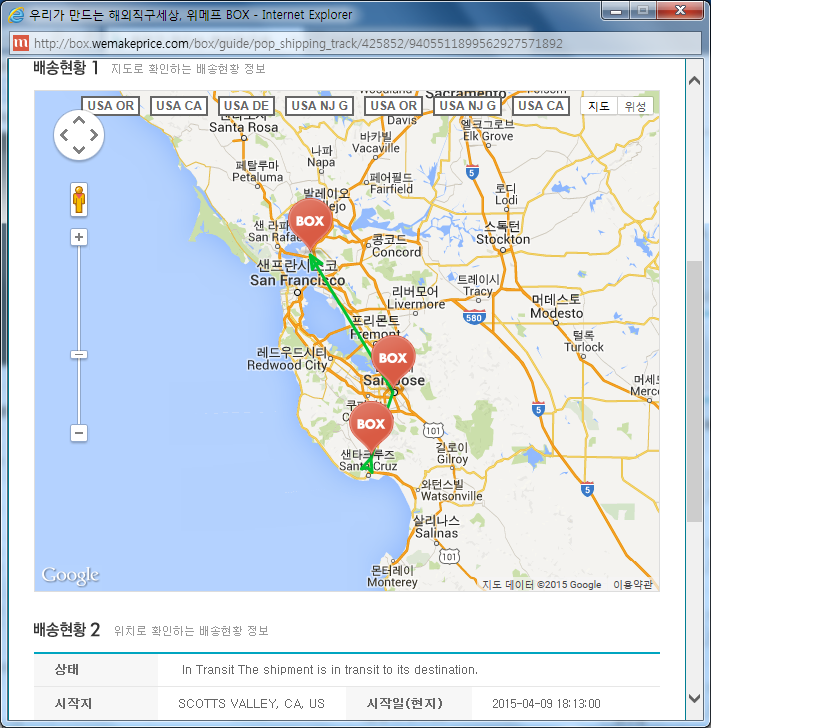Click the page scrollbar up arrow

point(694,78)
